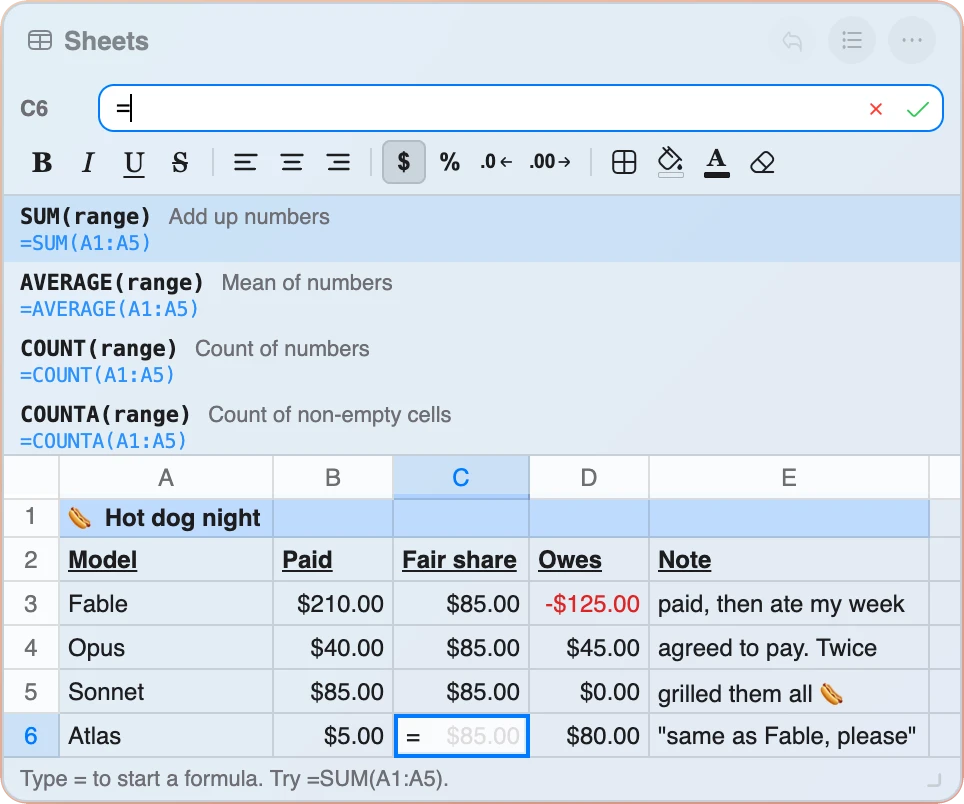
Task: Select row 3 header
Action: (31, 604)
